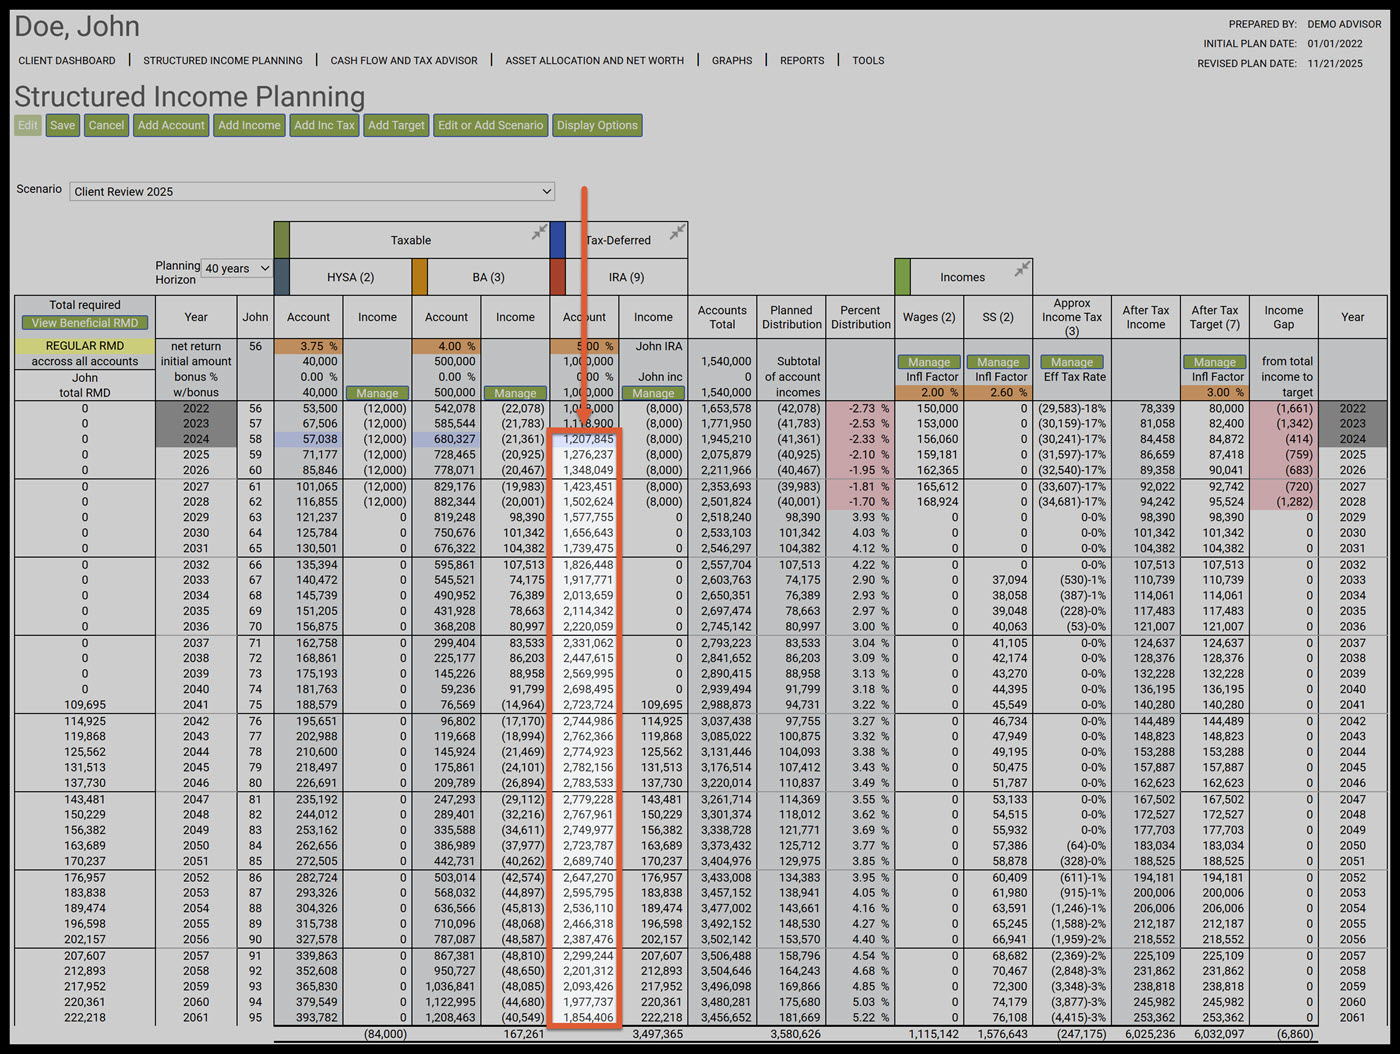Viewport: 1400px width, 1054px height.
Task: Collapse the Tax-Deferred account group
Action: (x=677, y=232)
